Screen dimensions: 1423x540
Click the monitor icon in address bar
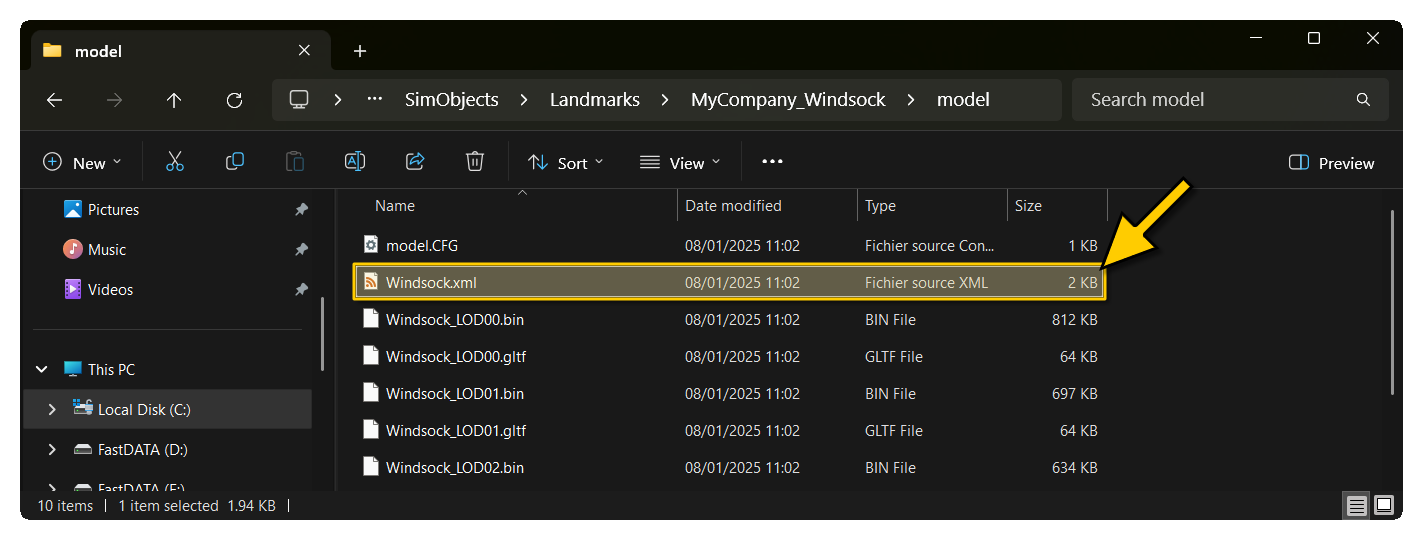point(299,99)
